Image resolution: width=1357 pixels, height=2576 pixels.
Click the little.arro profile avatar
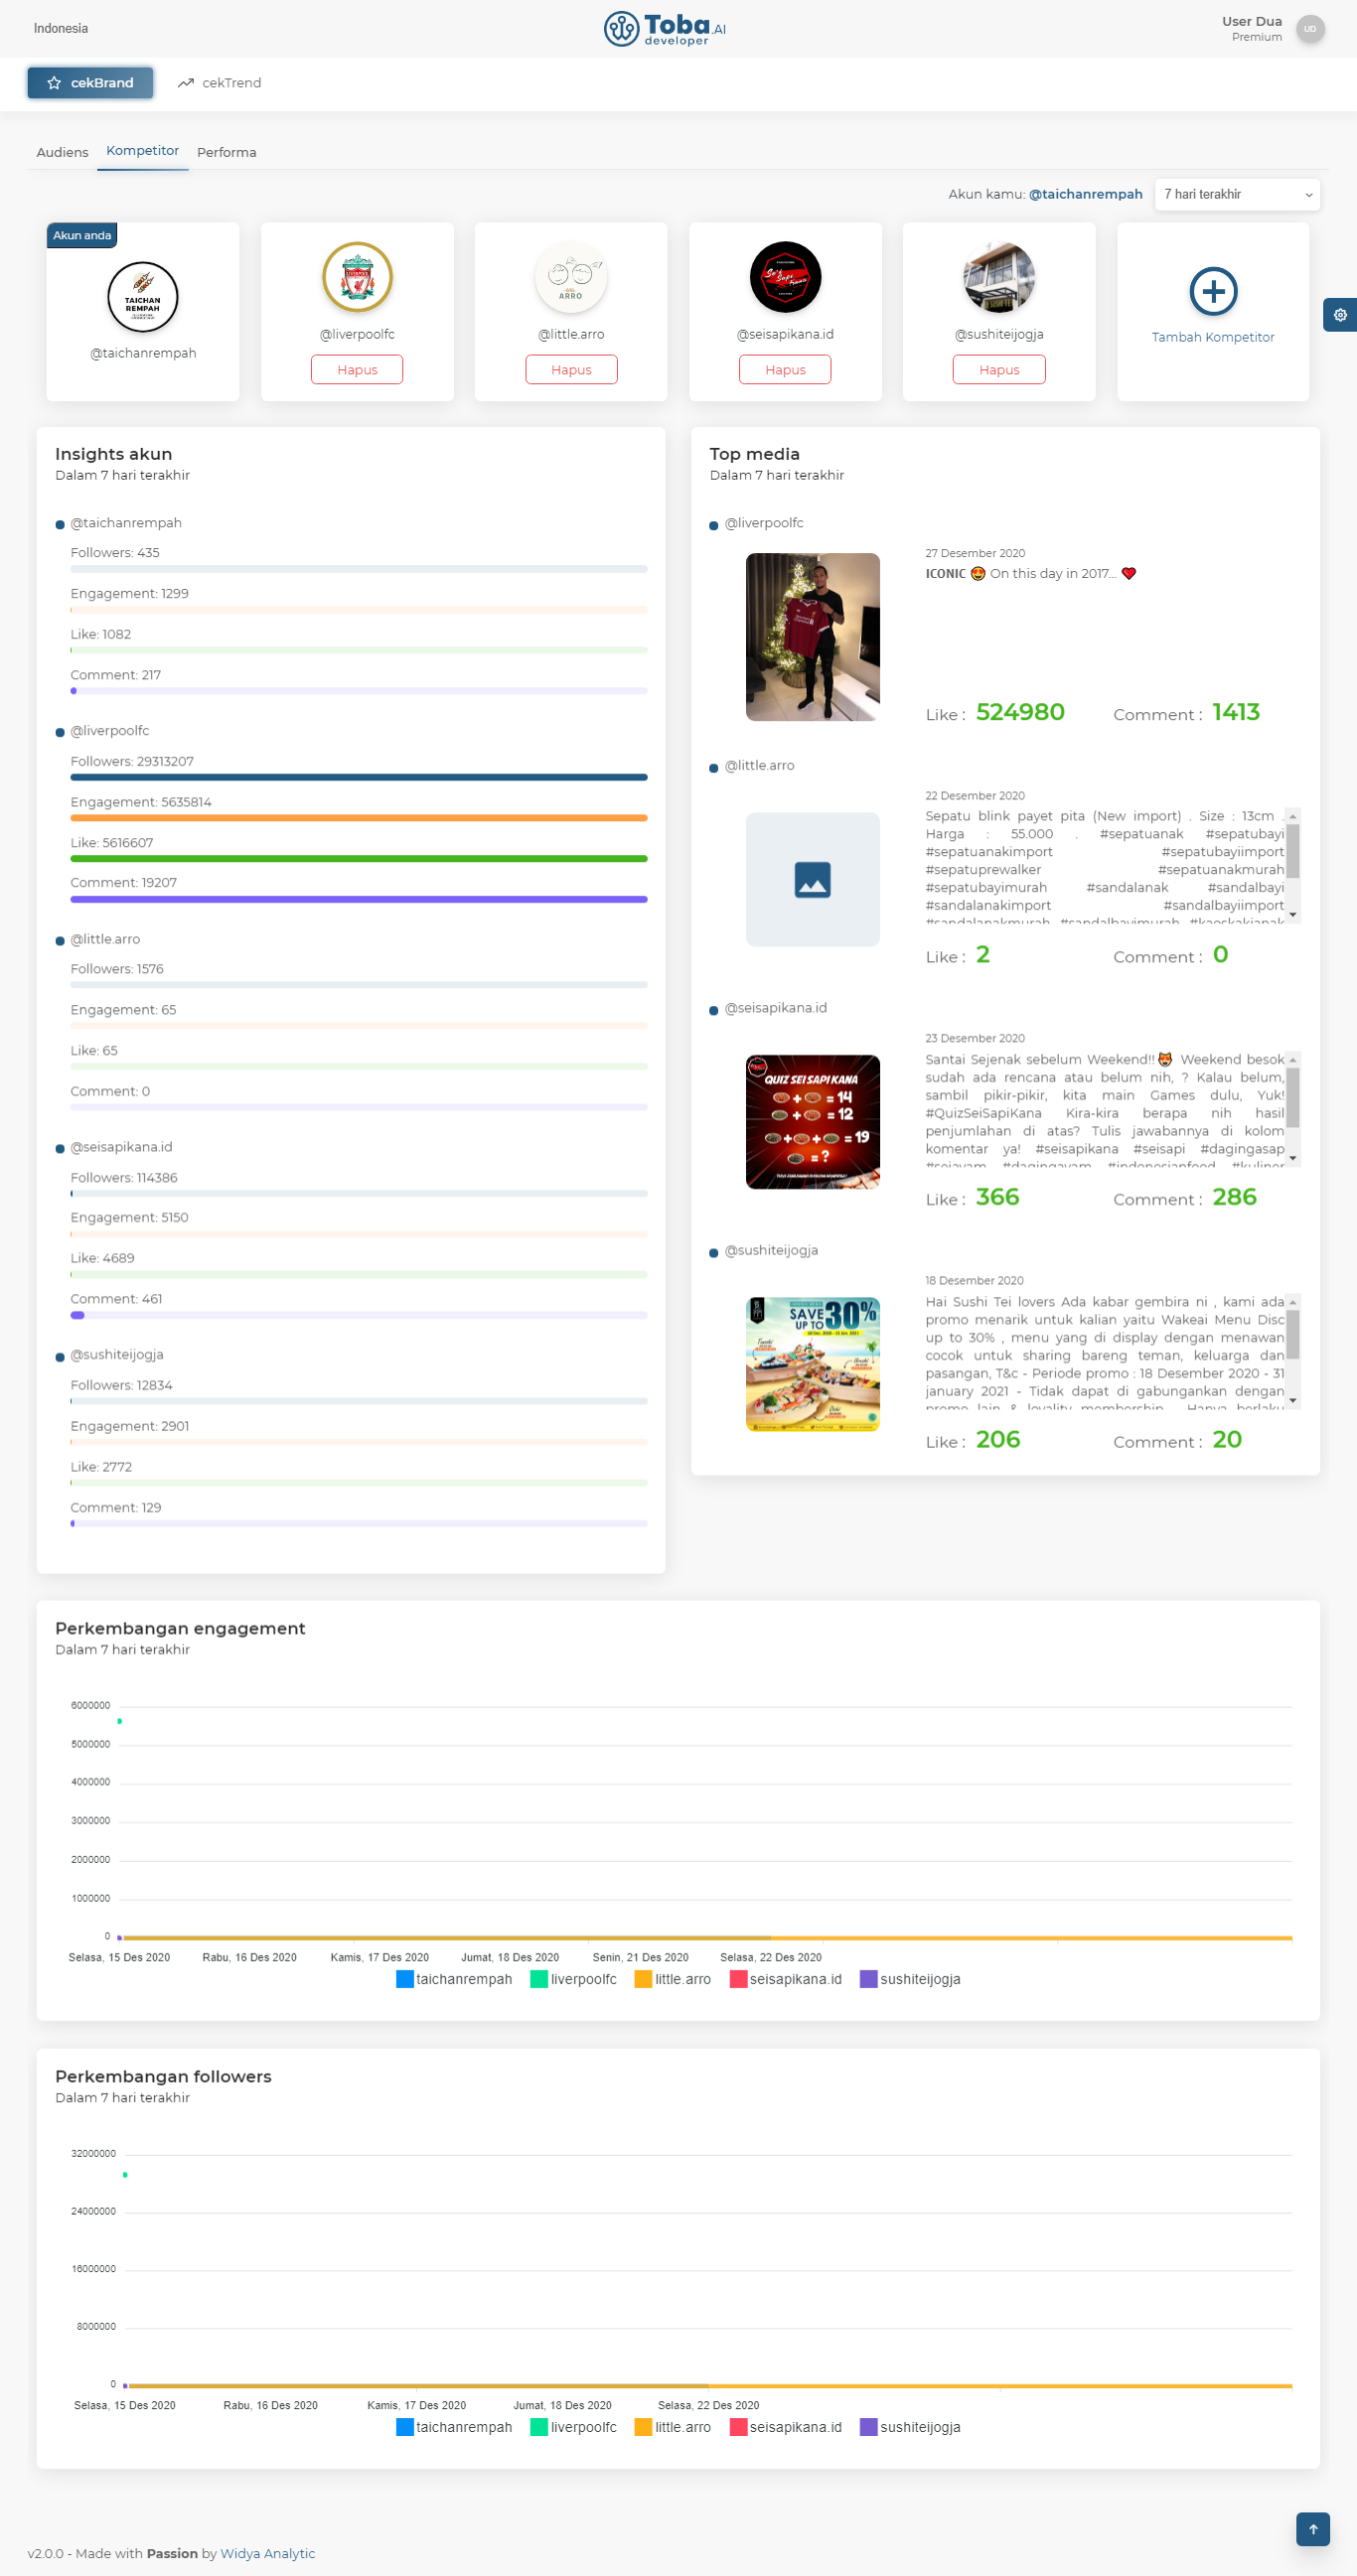[571, 277]
